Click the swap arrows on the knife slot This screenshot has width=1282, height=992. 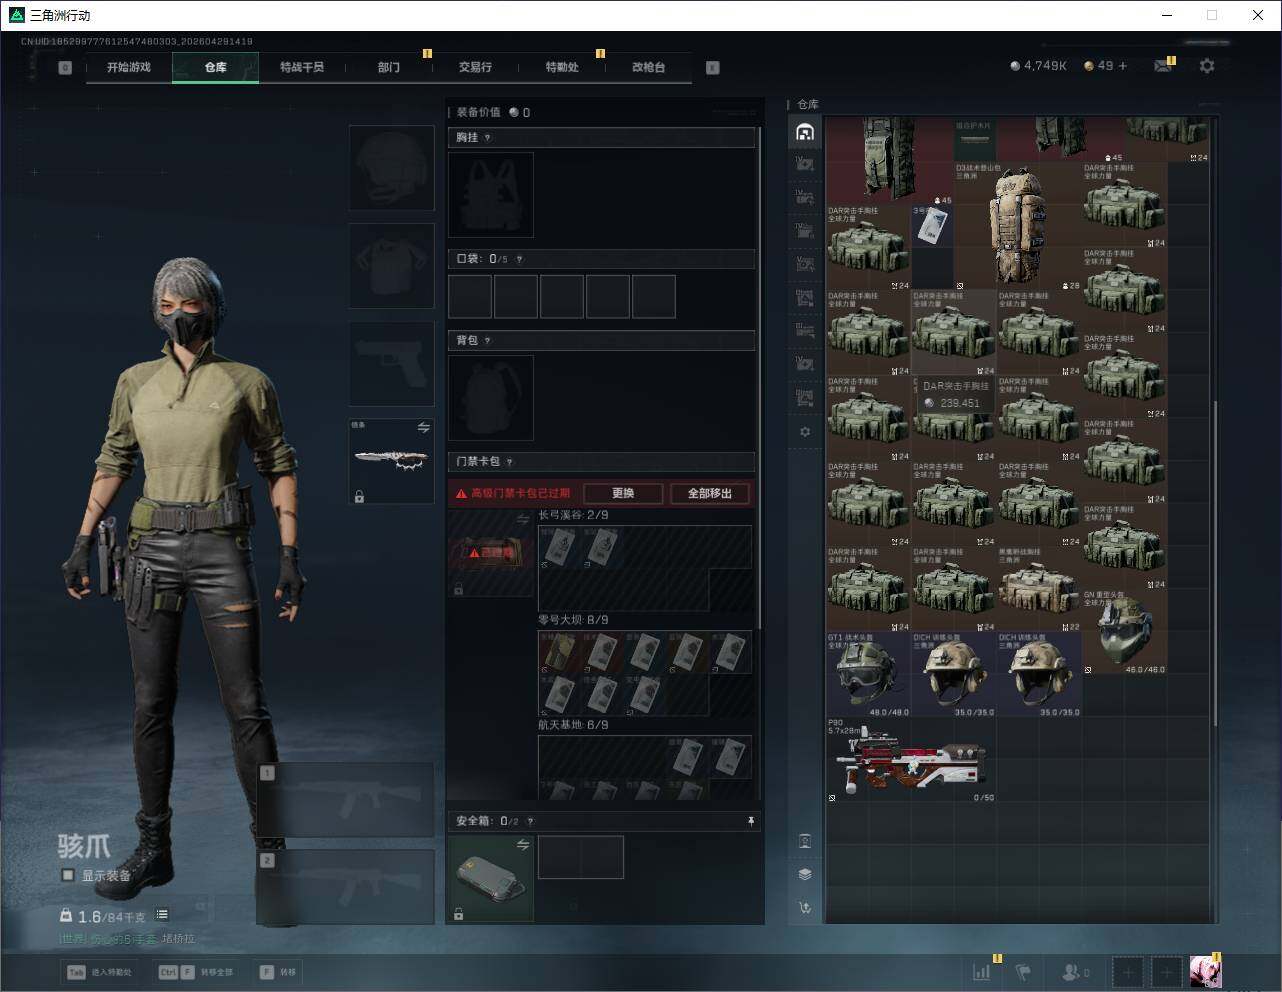click(423, 428)
